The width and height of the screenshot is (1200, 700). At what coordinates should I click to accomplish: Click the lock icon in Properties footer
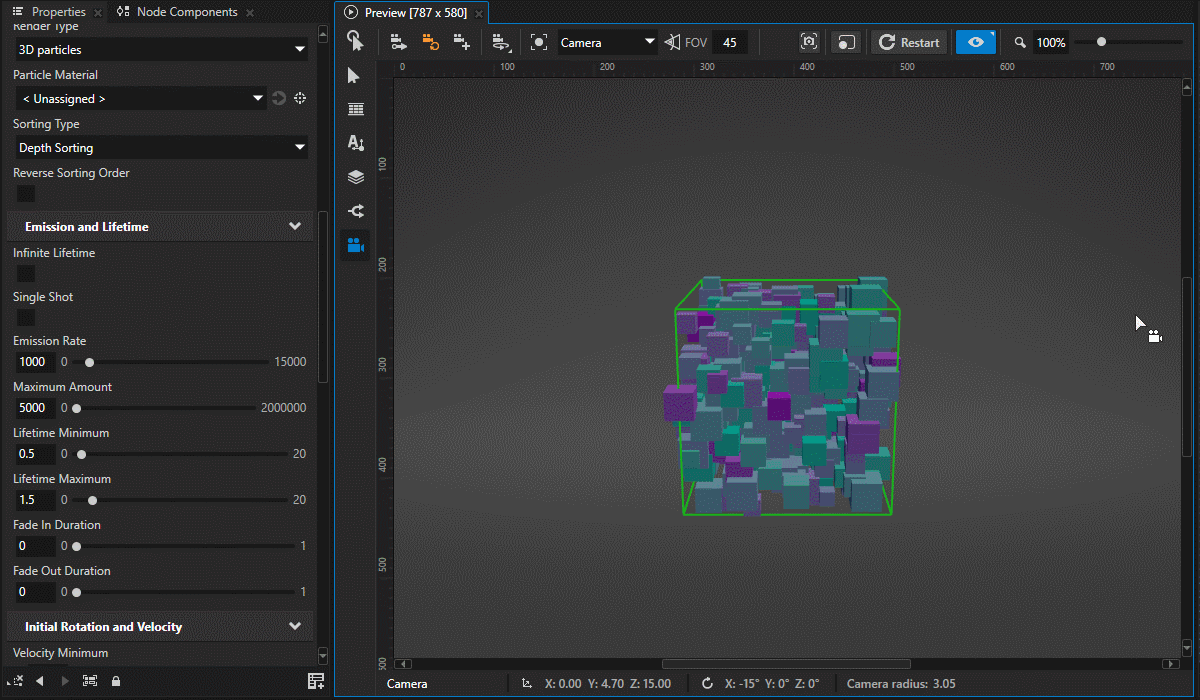click(x=116, y=681)
